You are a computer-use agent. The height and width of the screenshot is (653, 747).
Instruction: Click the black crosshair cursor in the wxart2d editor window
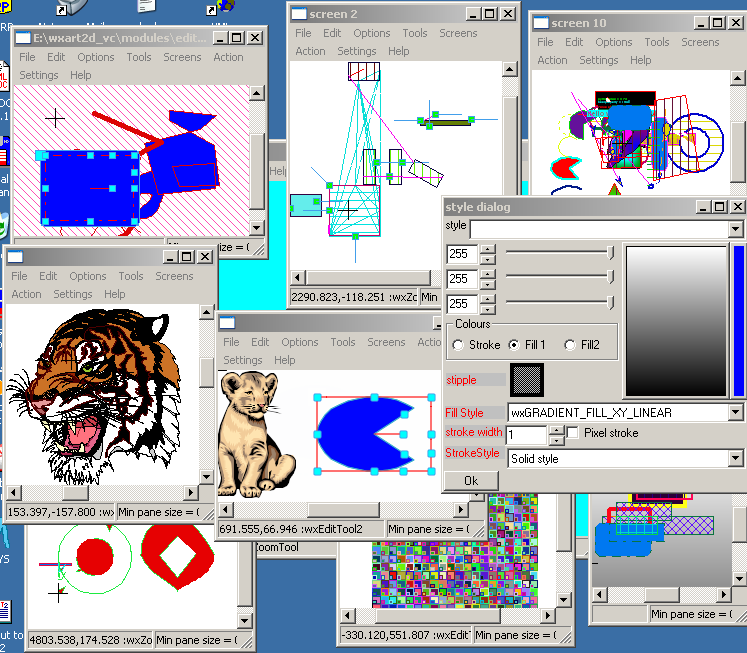point(55,118)
